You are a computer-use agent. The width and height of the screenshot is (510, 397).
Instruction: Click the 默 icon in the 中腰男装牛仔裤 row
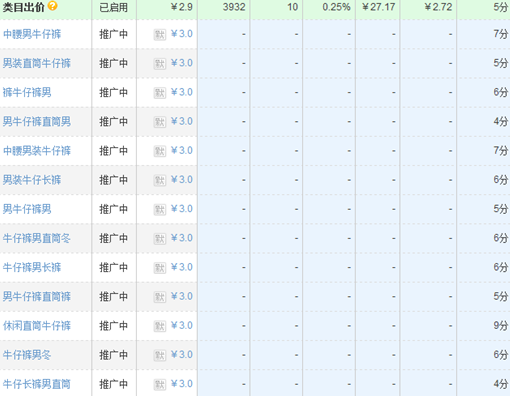point(160,151)
